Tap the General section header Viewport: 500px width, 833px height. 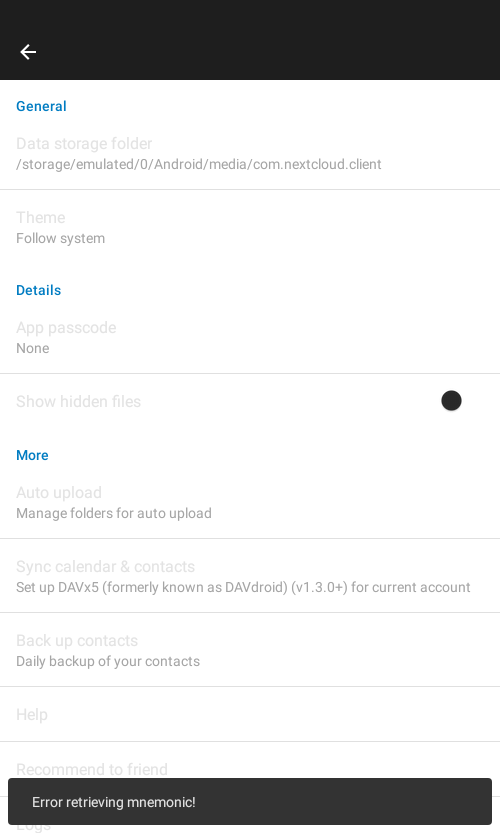pos(41,106)
